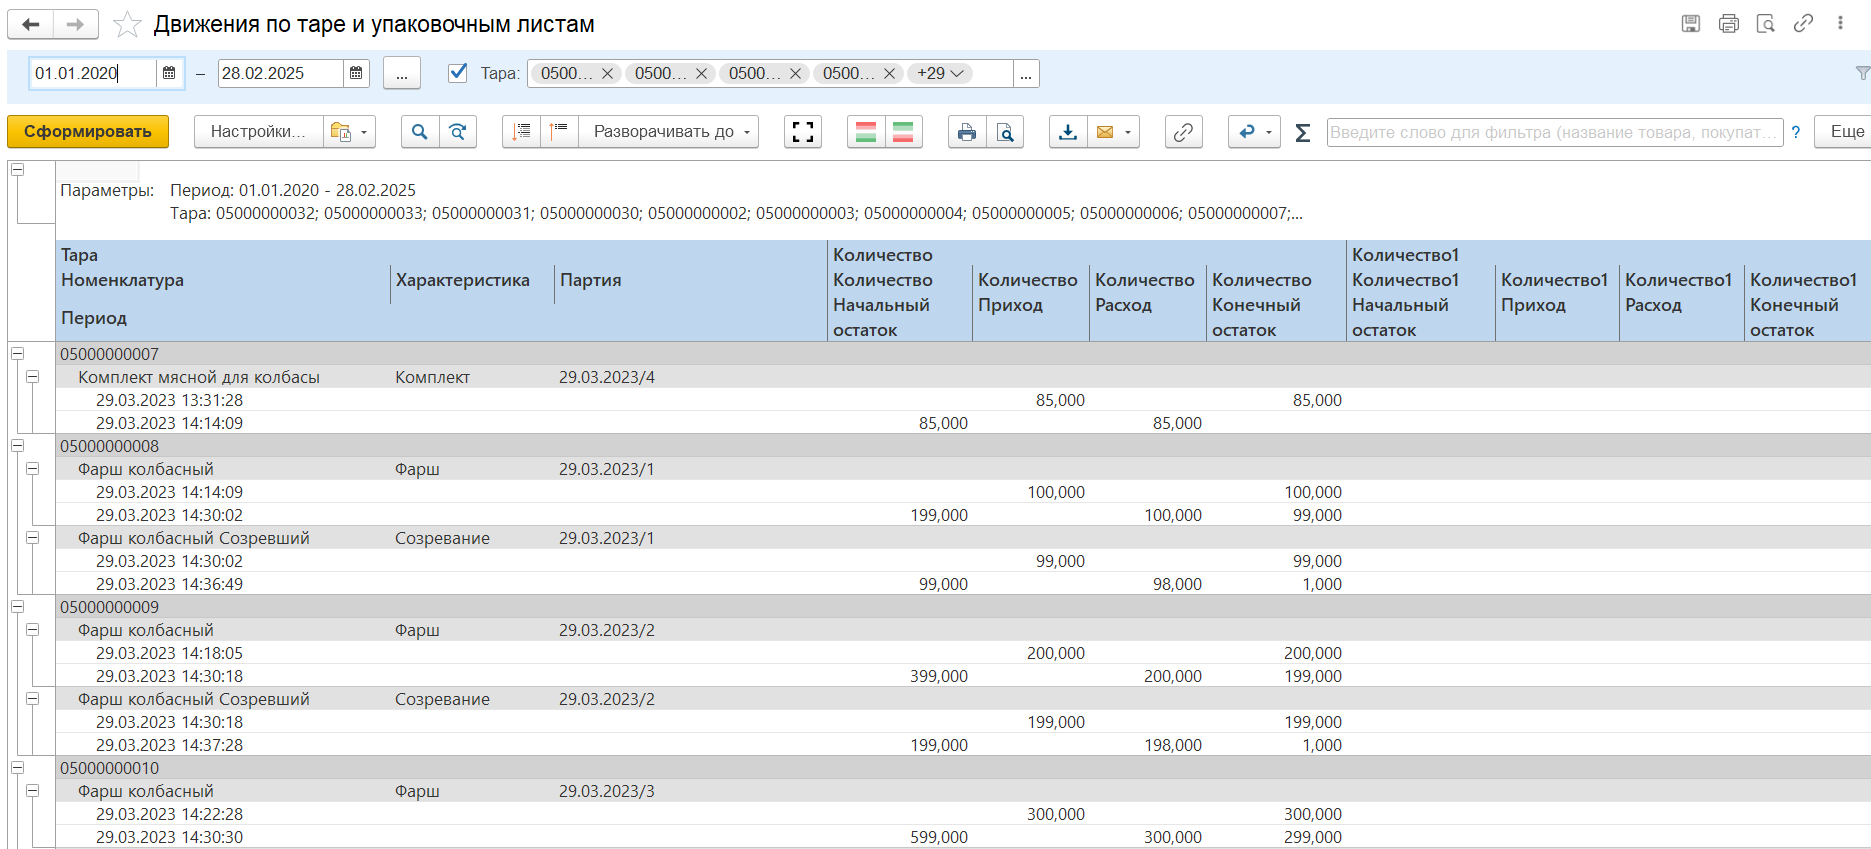Screen dimensions: 1871x849
Task: Click the fullscreen expand icon
Action: coord(802,132)
